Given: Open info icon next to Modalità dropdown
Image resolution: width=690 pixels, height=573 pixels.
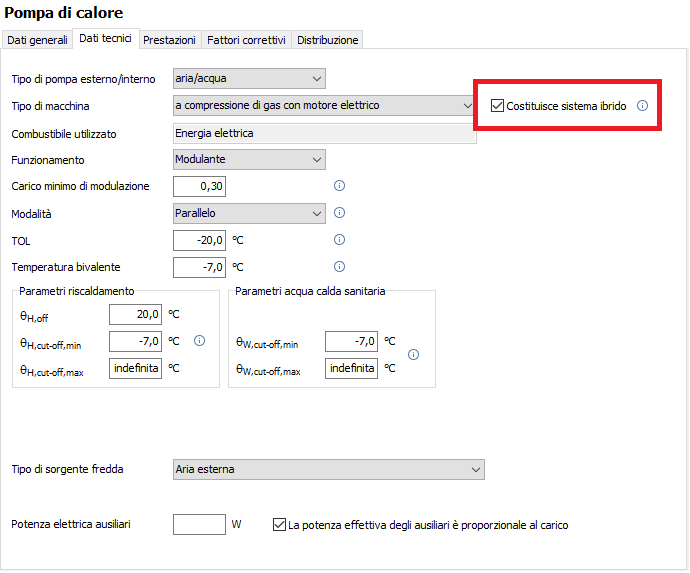Looking at the screenshot, I should pyautogui.click(x=339, y=213).
